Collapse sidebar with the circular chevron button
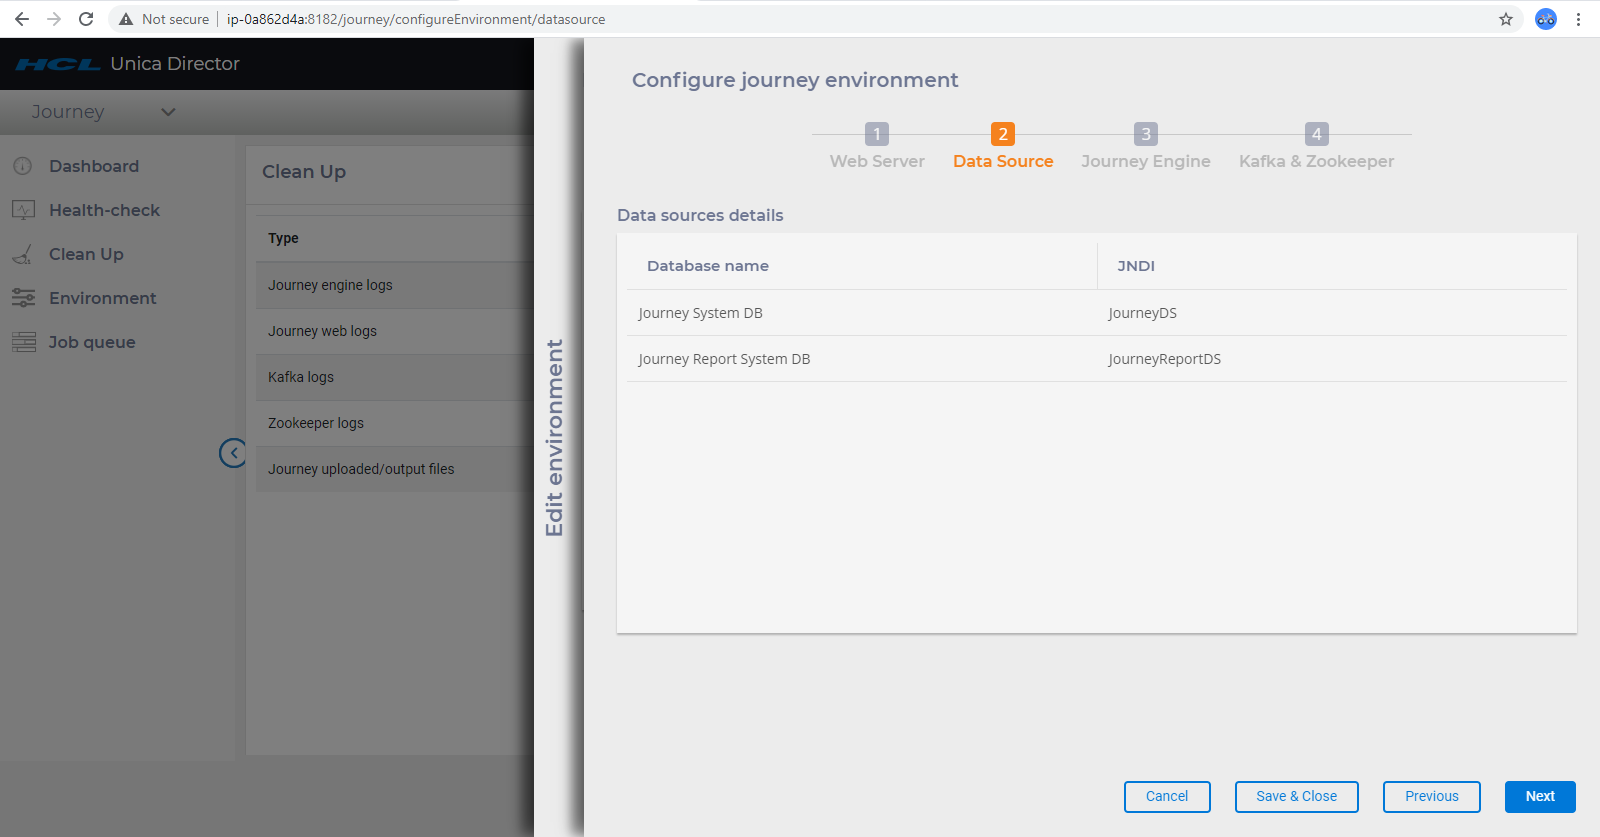This screenshot has height=837, width=1600. [x=233, y=453]
